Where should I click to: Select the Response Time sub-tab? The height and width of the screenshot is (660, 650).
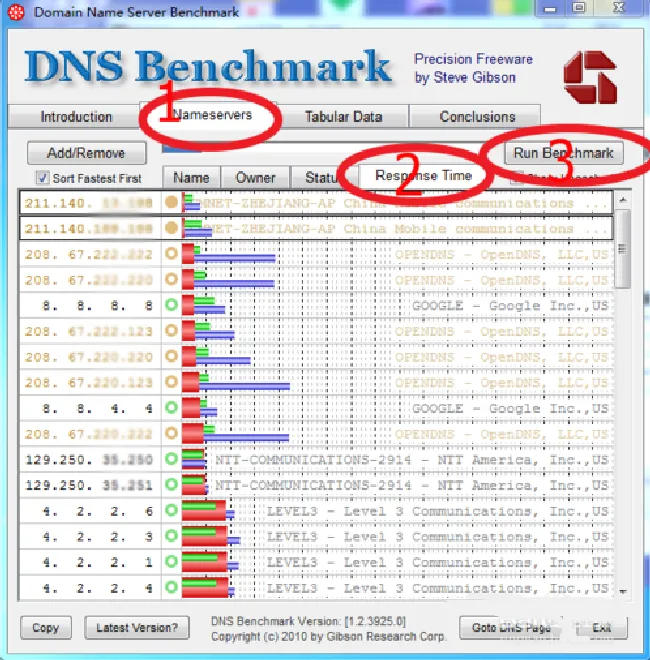pyautogui.click(x=423, y=176)
